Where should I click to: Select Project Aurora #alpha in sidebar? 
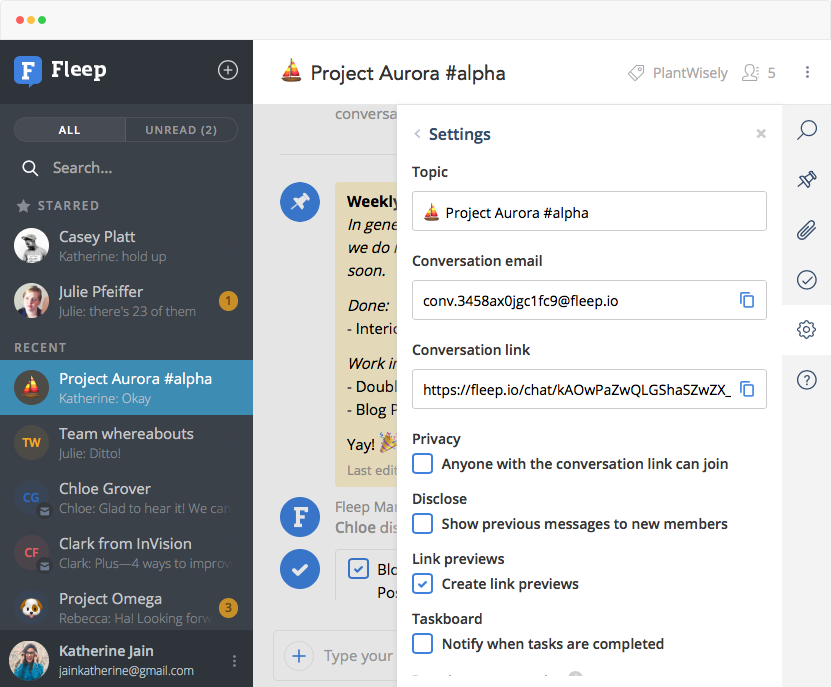pyautogui.click(x=126, y=387)
